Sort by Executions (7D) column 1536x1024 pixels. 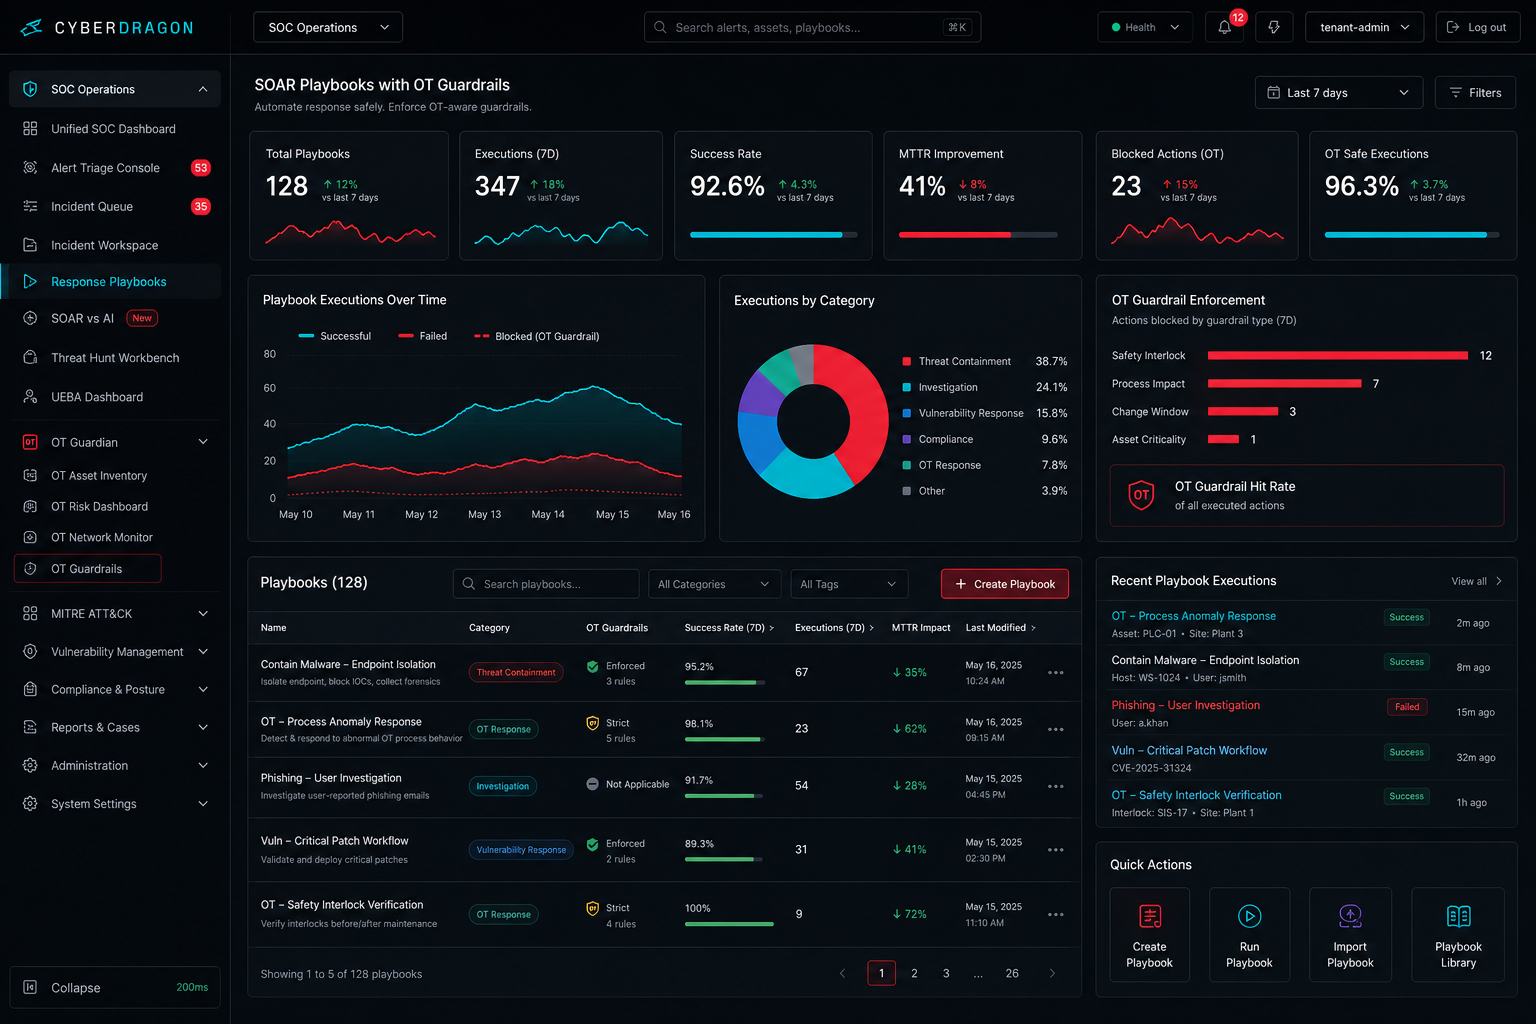pyautogui.click(x=834, y=628)
